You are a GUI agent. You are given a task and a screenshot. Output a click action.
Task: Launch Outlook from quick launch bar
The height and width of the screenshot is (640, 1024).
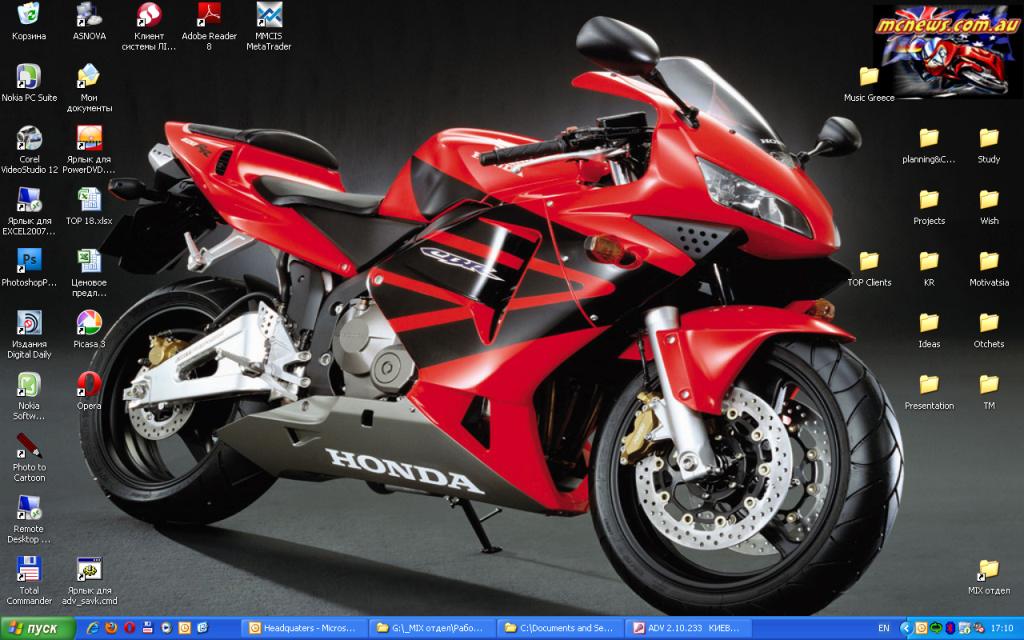coord(185,628)
